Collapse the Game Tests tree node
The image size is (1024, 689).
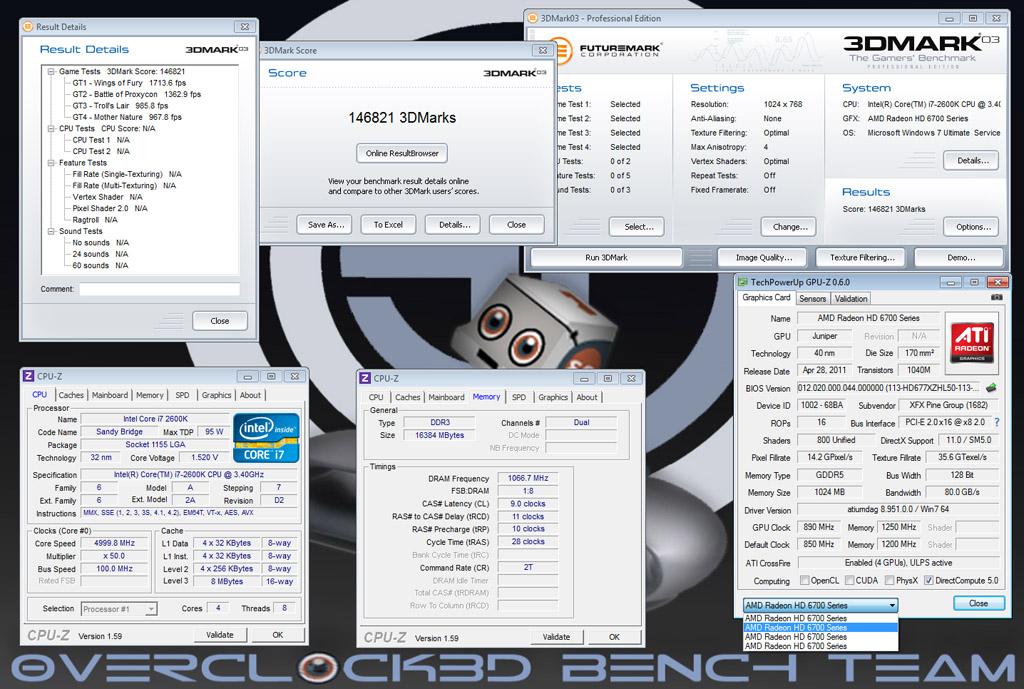tap(51, 72)
